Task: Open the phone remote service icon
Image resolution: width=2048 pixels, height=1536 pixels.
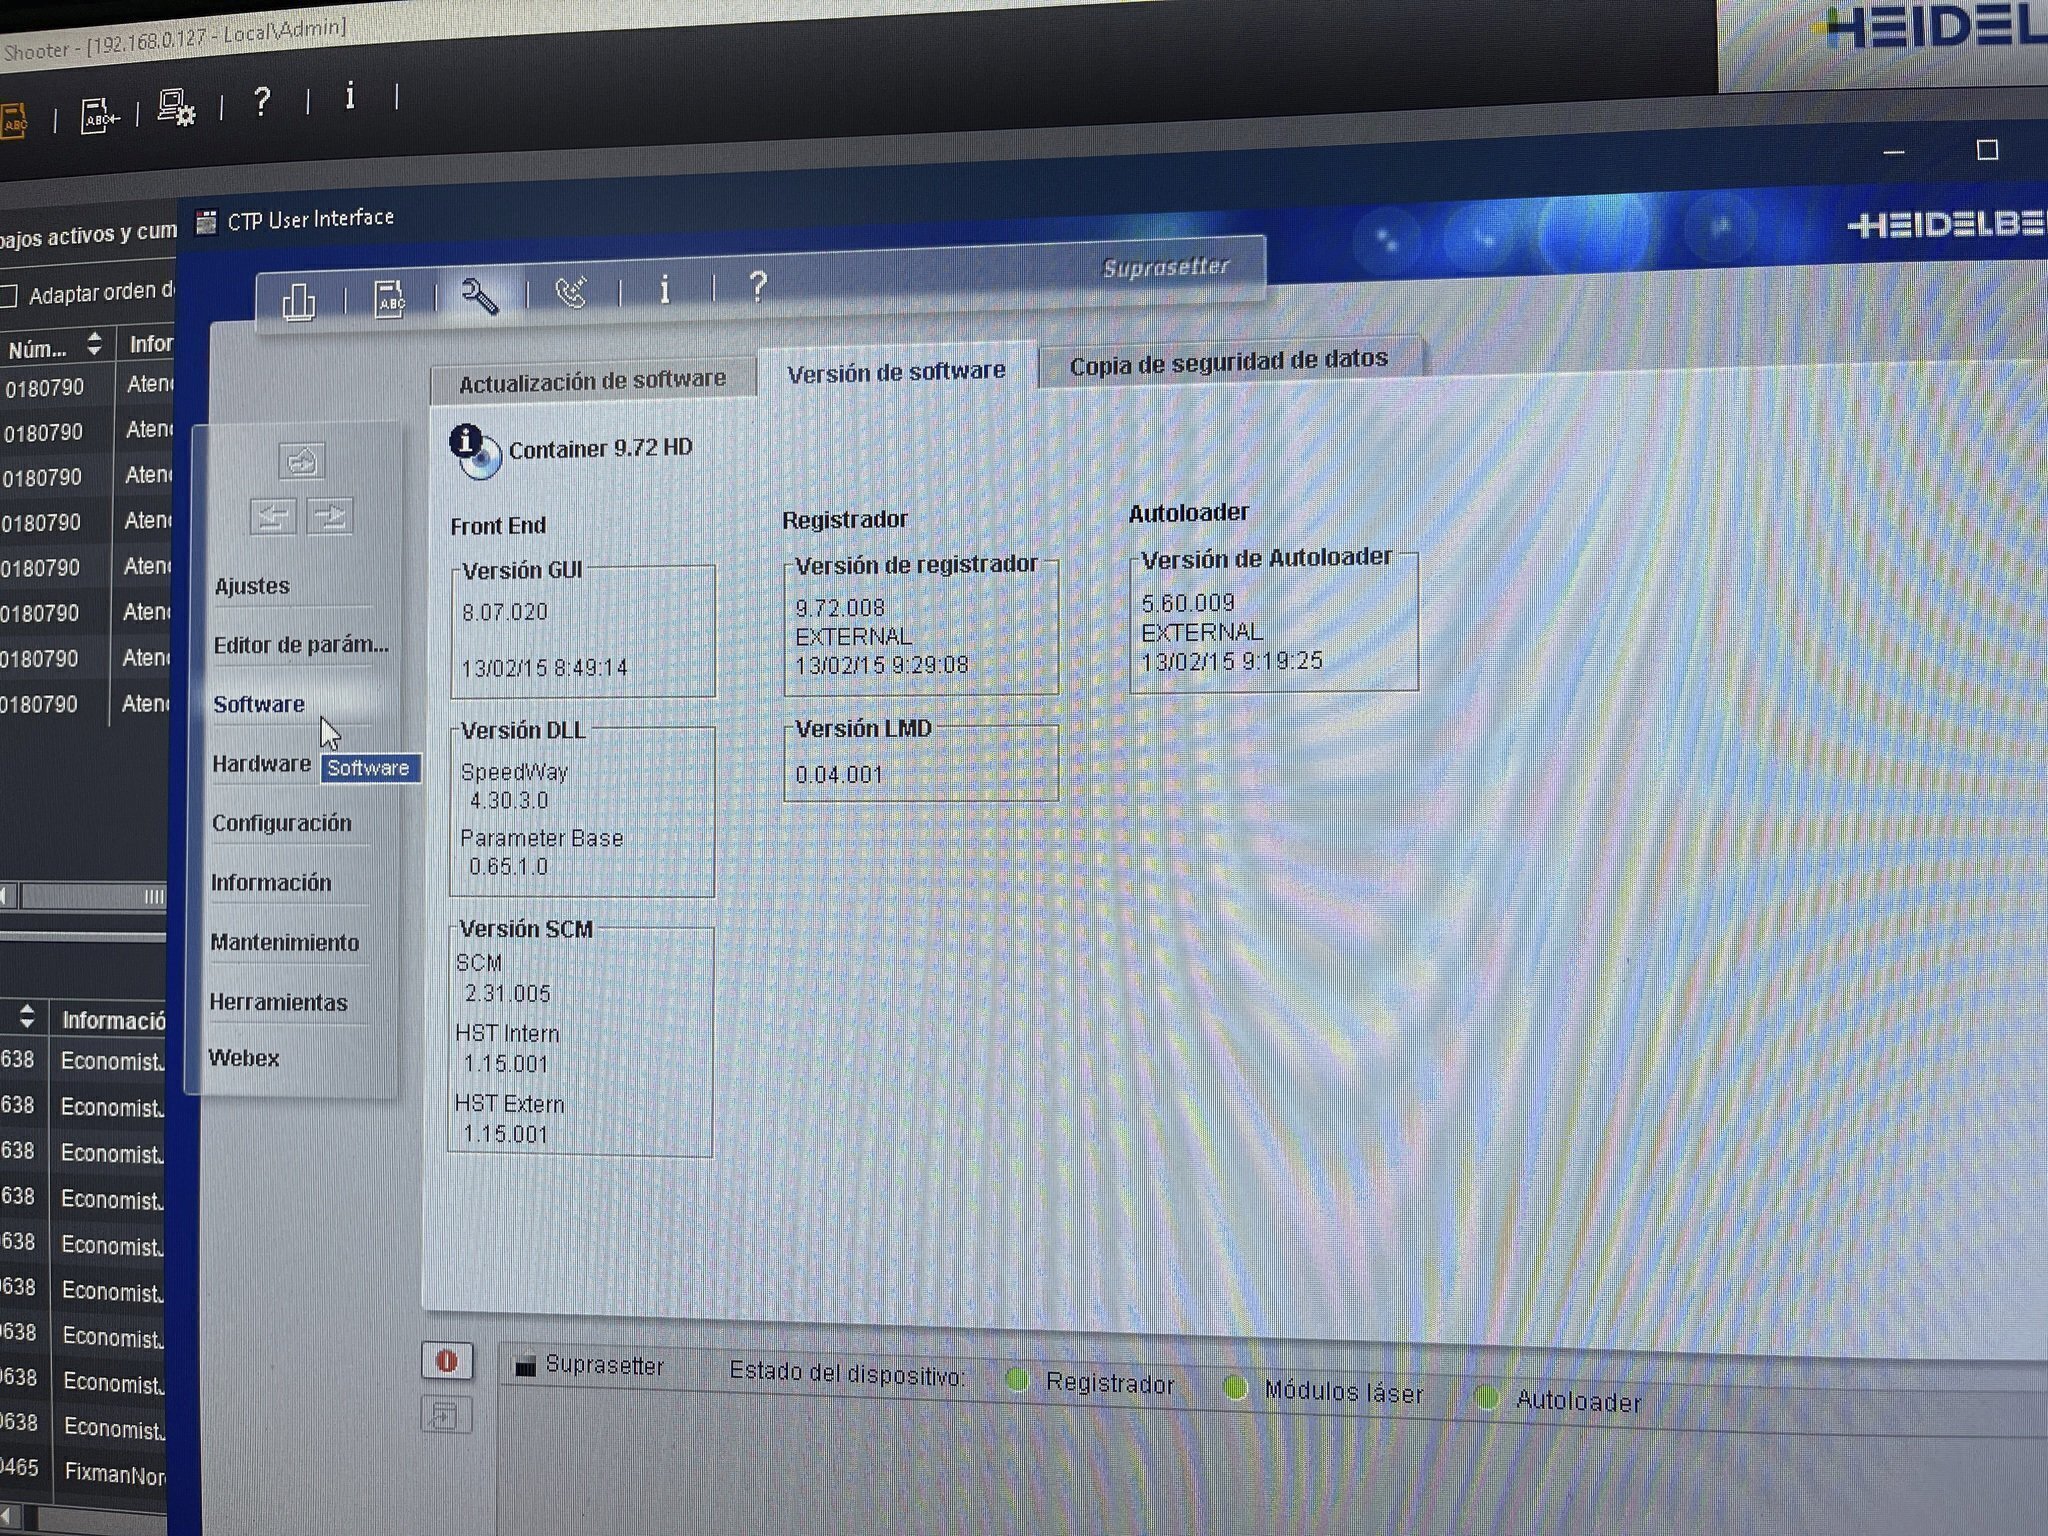Action: pyautogui.click(x=571, y=292)
